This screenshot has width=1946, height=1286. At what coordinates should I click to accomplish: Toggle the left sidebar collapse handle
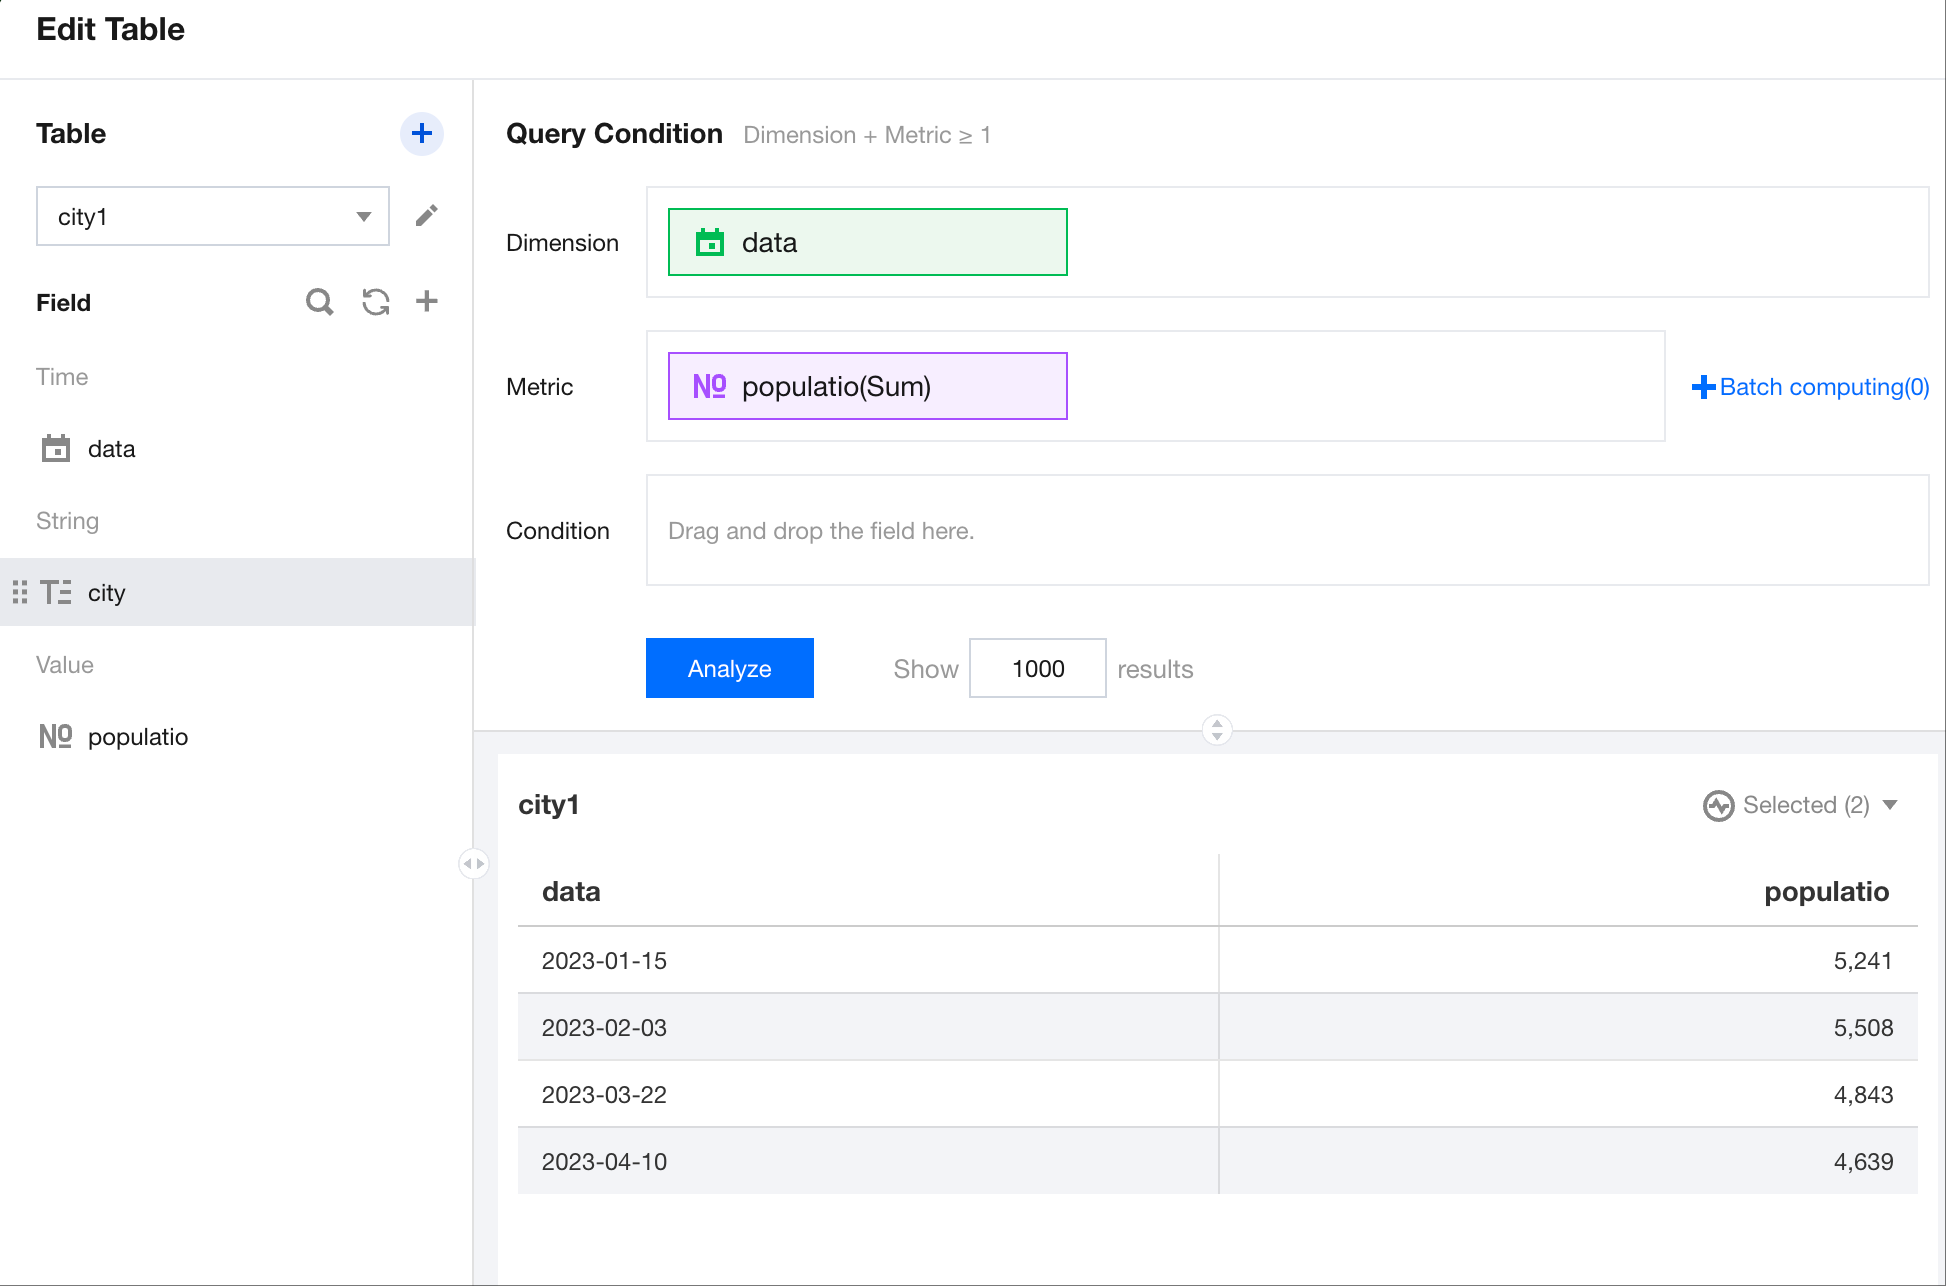(x=473, y=863)
